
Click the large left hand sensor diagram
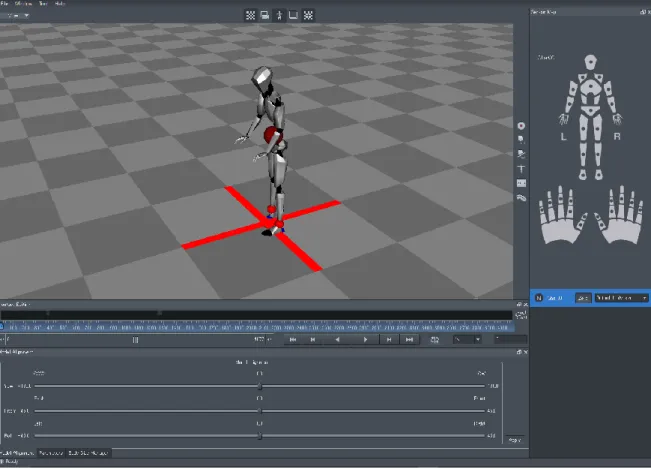pos(562,216)
